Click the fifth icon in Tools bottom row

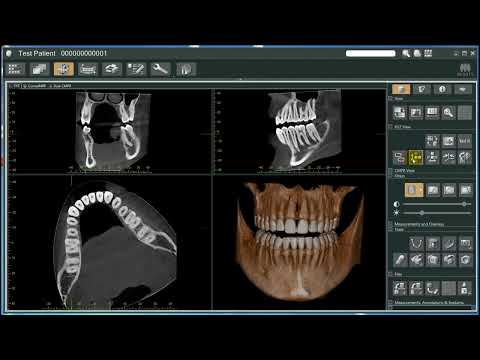coord(465,260)
